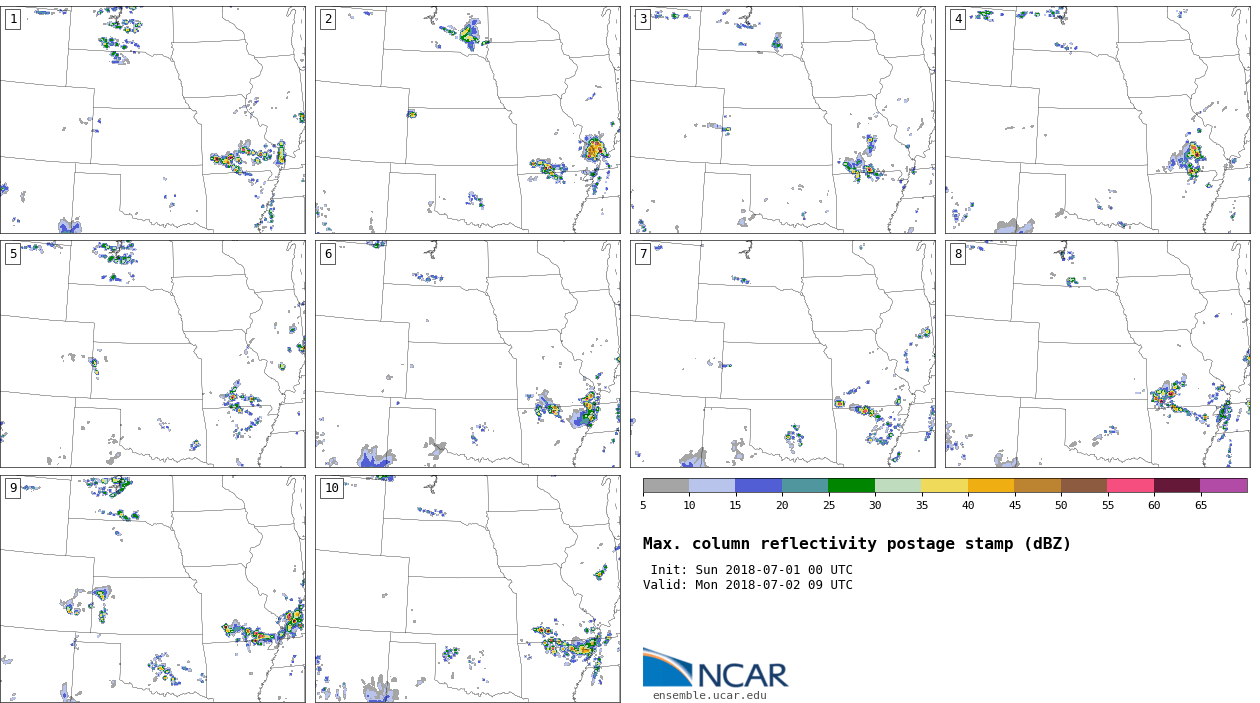Open ensemble member 5 reflectivity panel

point(152,354)
